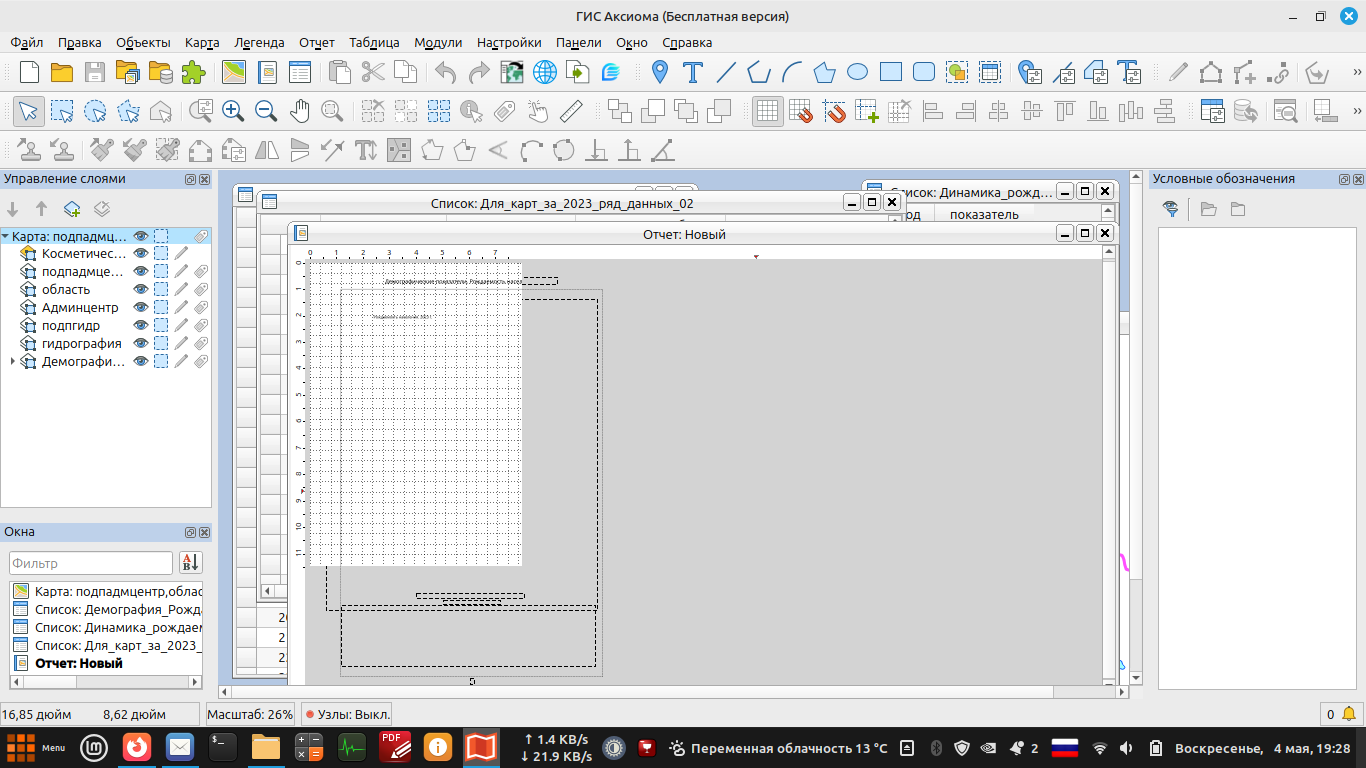Choose the ruler measurement tool
Viewport: 1366px width, 768px height.
[571, 111]
